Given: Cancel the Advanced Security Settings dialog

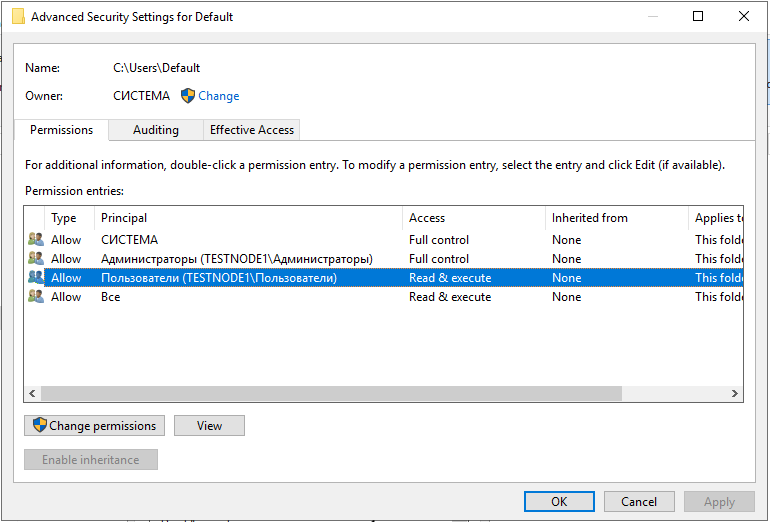Looking at the screenshot, I should click(639, 501).
